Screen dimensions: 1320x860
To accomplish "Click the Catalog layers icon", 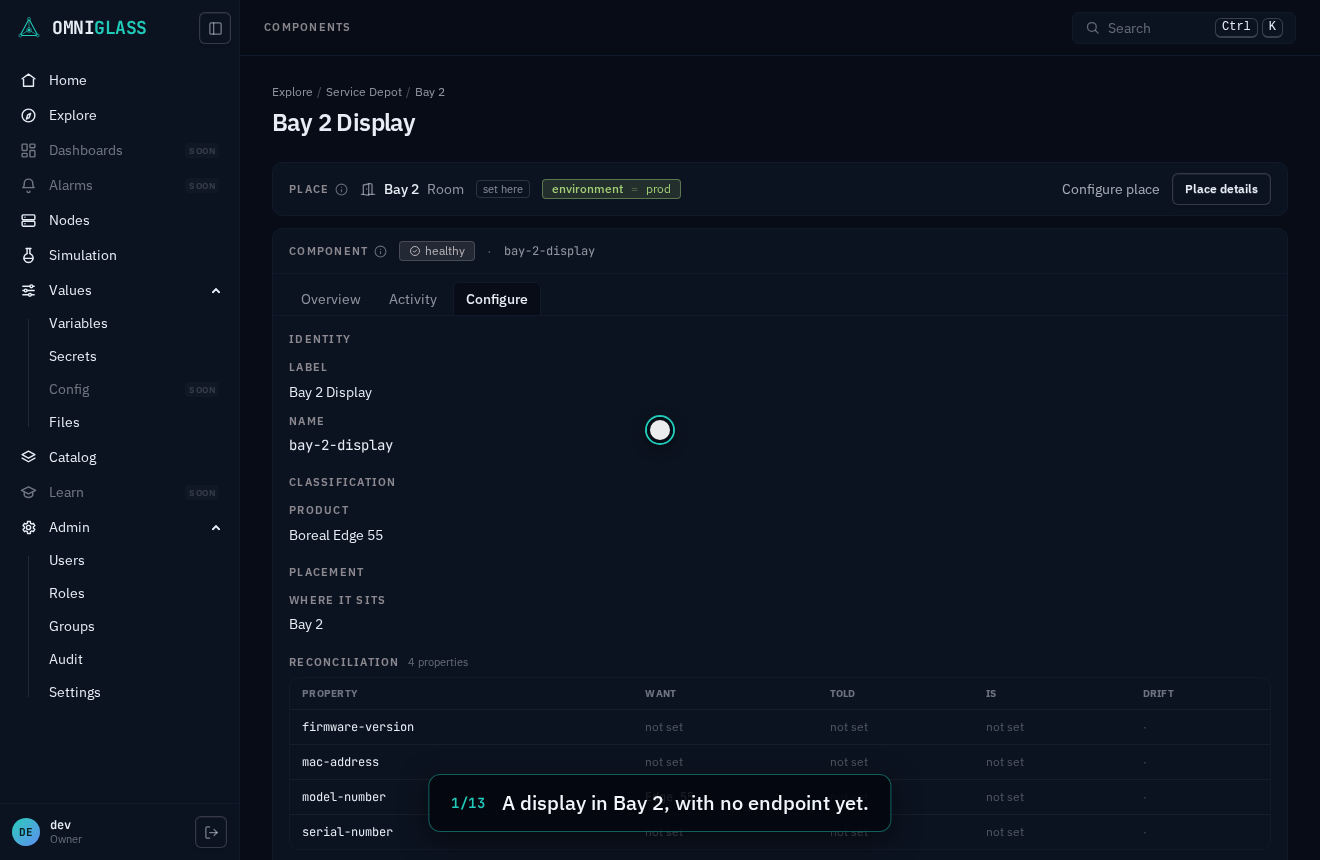I will (29, 457).
